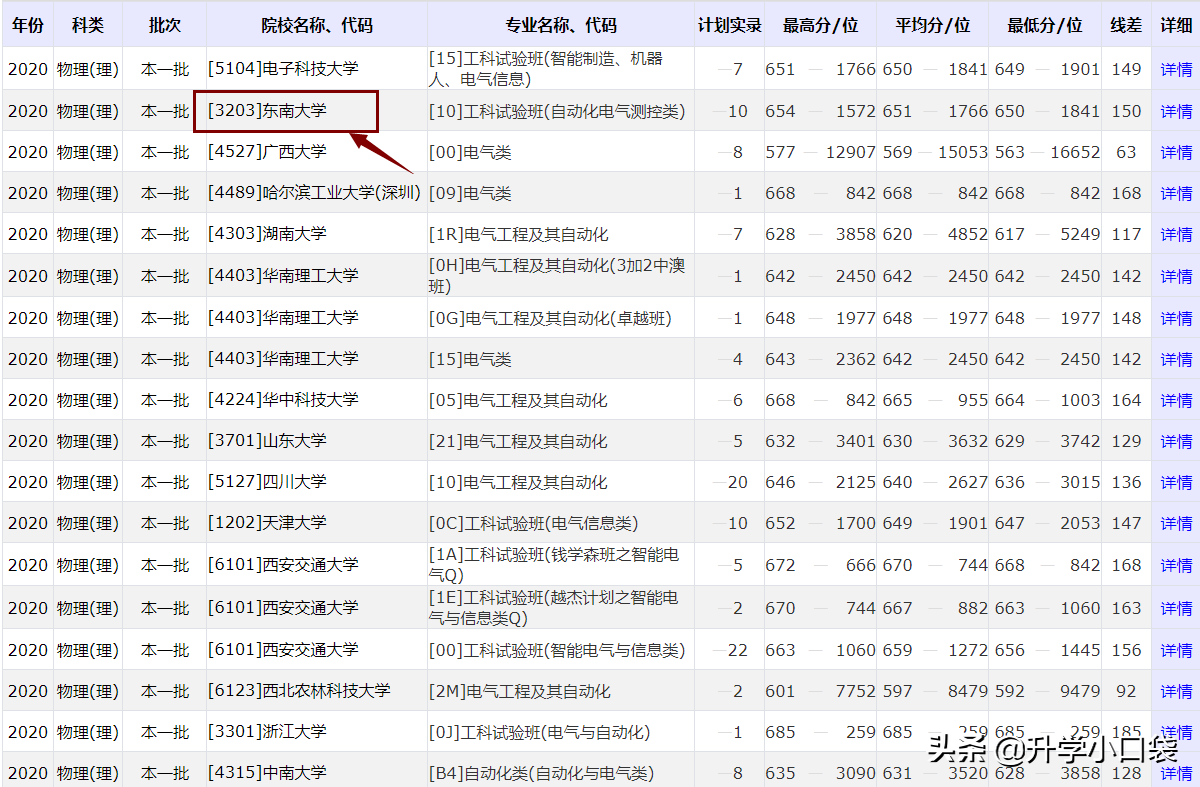
Task: Click major [09]电气类 in 哈尔滨工业大学 row
Action: [470, 193]
